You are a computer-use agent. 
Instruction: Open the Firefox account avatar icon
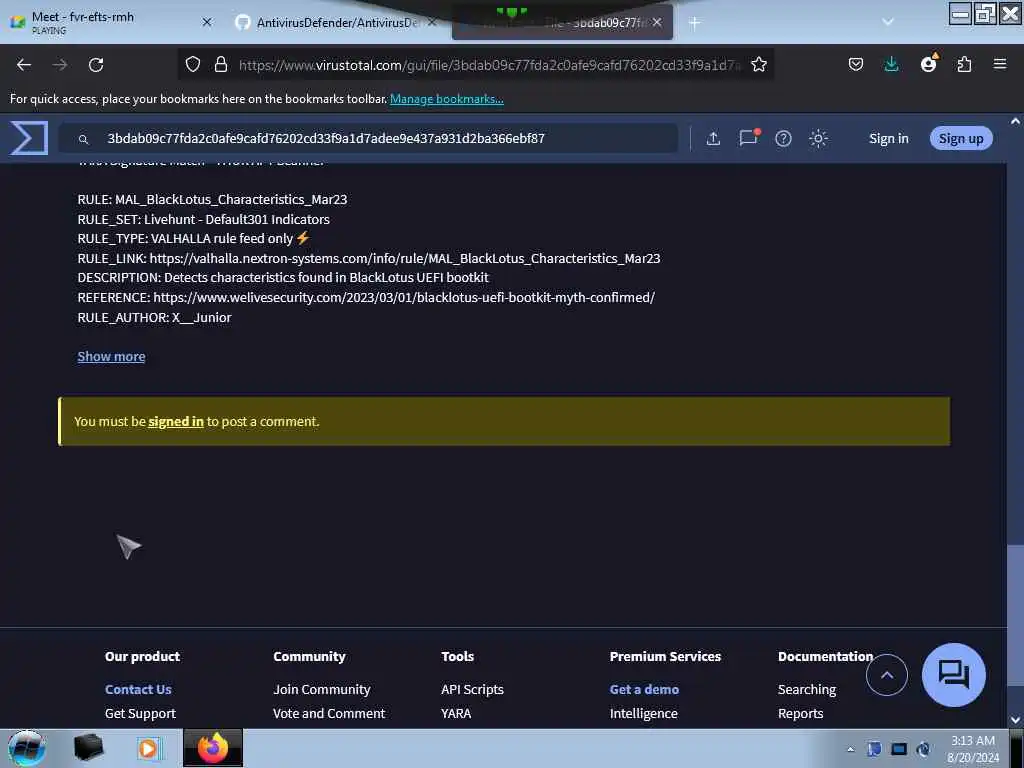point(928,64)
